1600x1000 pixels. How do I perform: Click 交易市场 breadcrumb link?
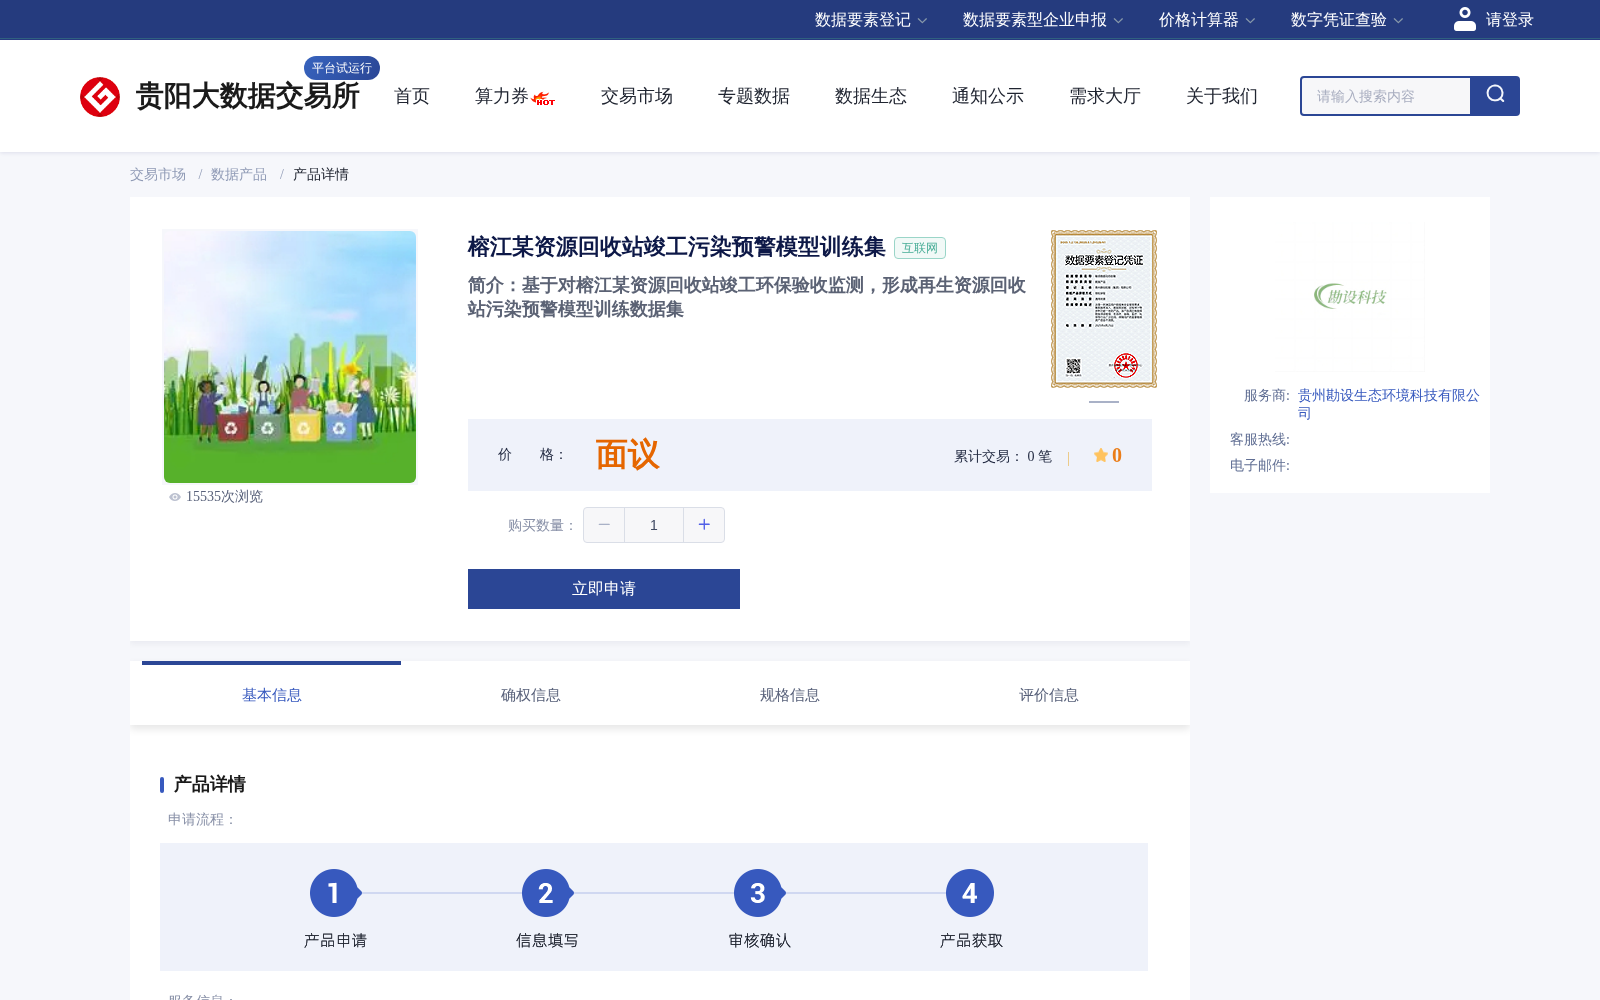pos(158,174)
